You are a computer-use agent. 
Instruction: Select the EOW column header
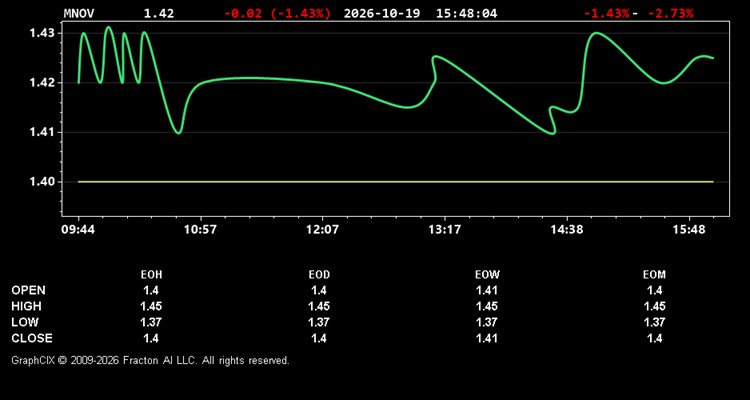[487, 275]
